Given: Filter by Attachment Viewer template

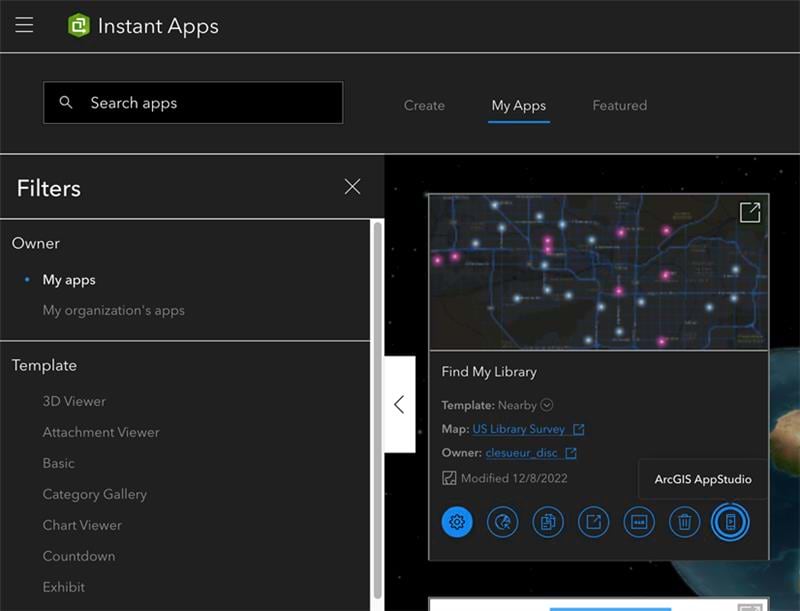Looking at the screenshot, I should pos(101,432).
